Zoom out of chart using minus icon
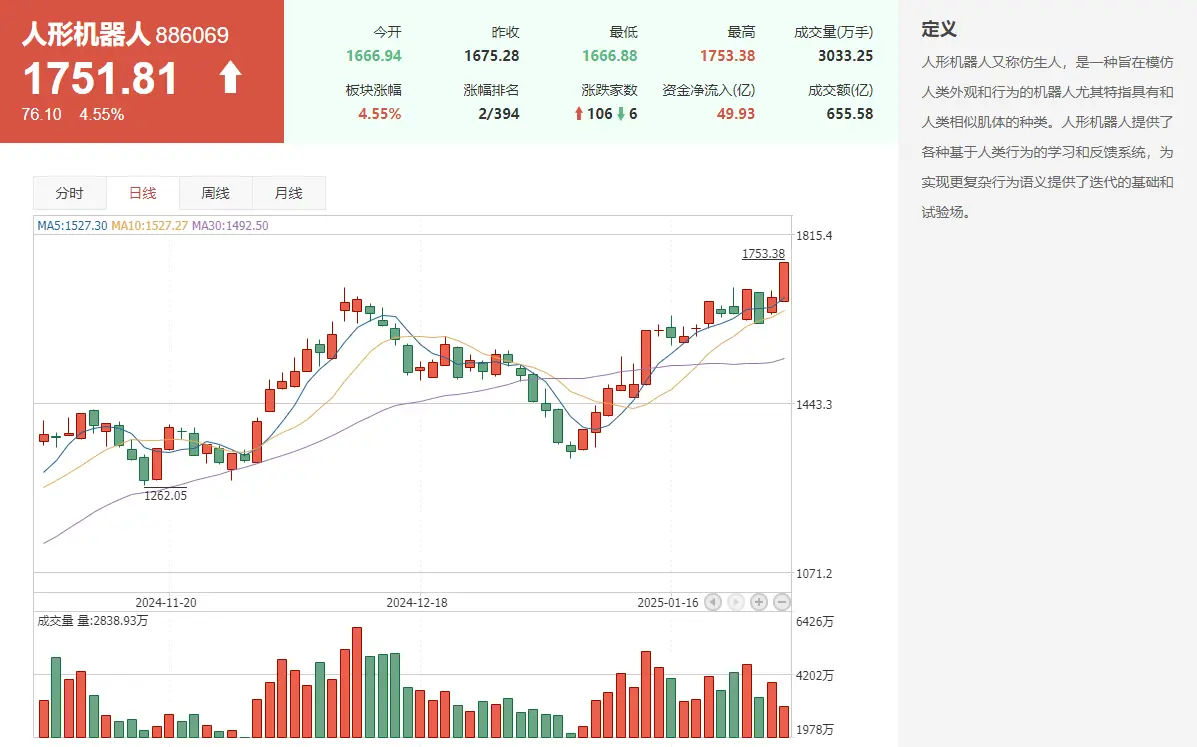1197x747 pixels. pyautogui.click(x=781, y=602)
